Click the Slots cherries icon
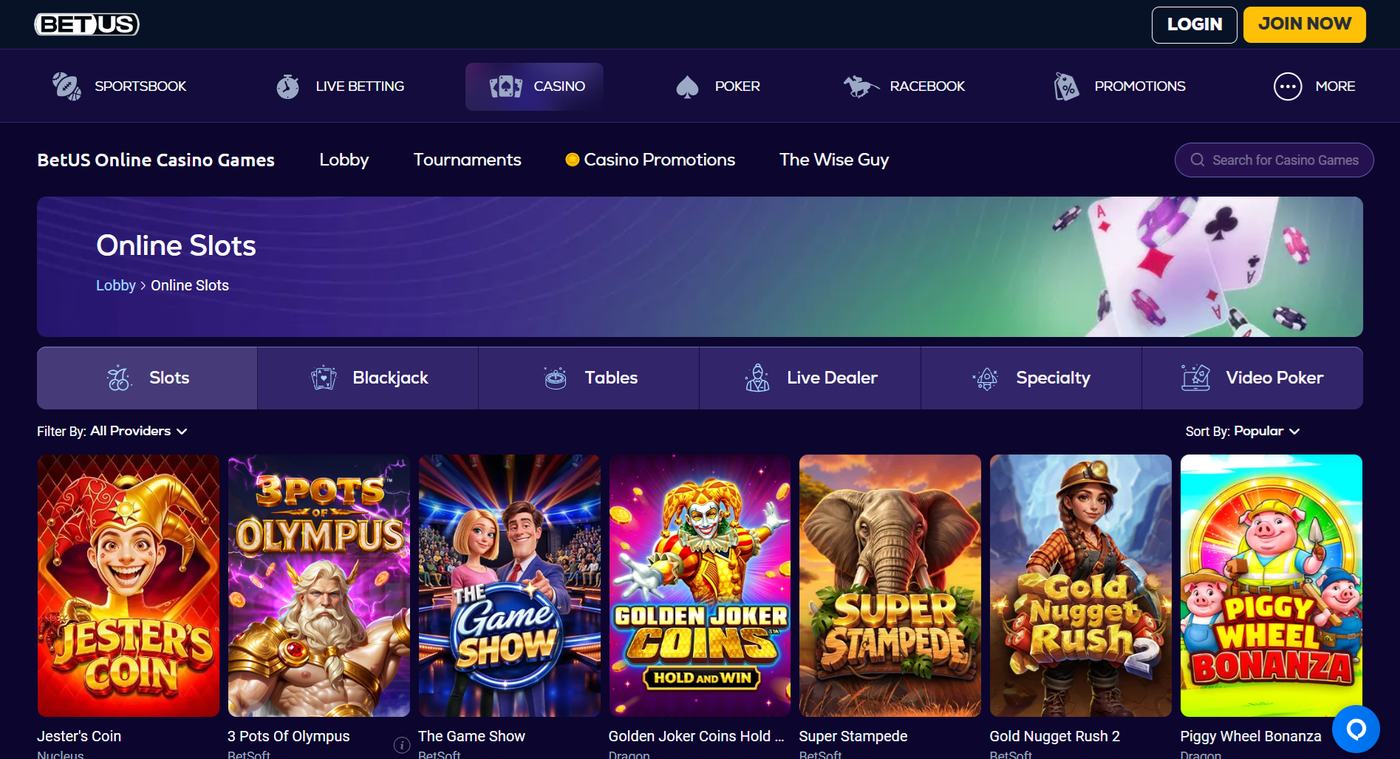The image size is (1400, 759). 119,378
